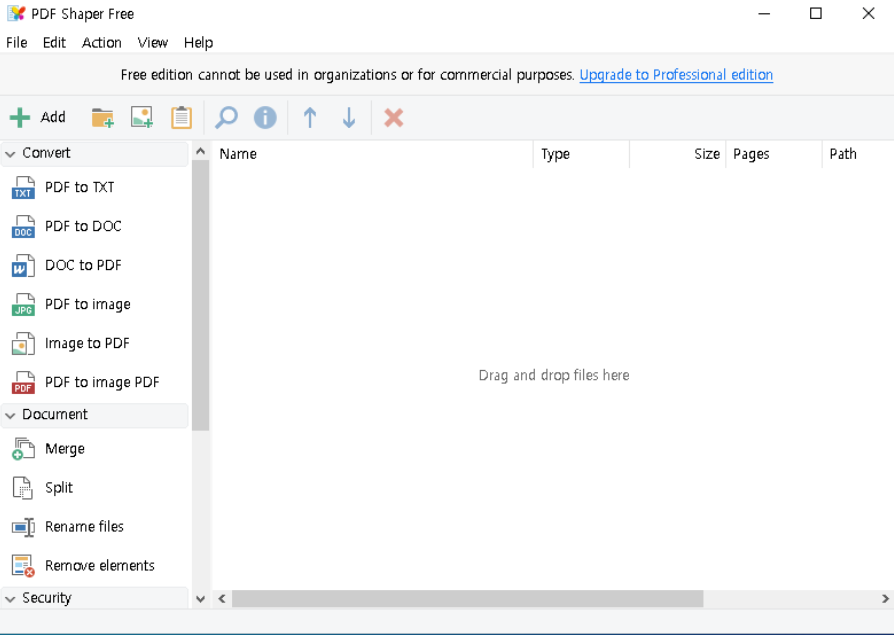The image size is (894, 635).
Task: Select the Merge tool label
Action: tap(65, 449)
